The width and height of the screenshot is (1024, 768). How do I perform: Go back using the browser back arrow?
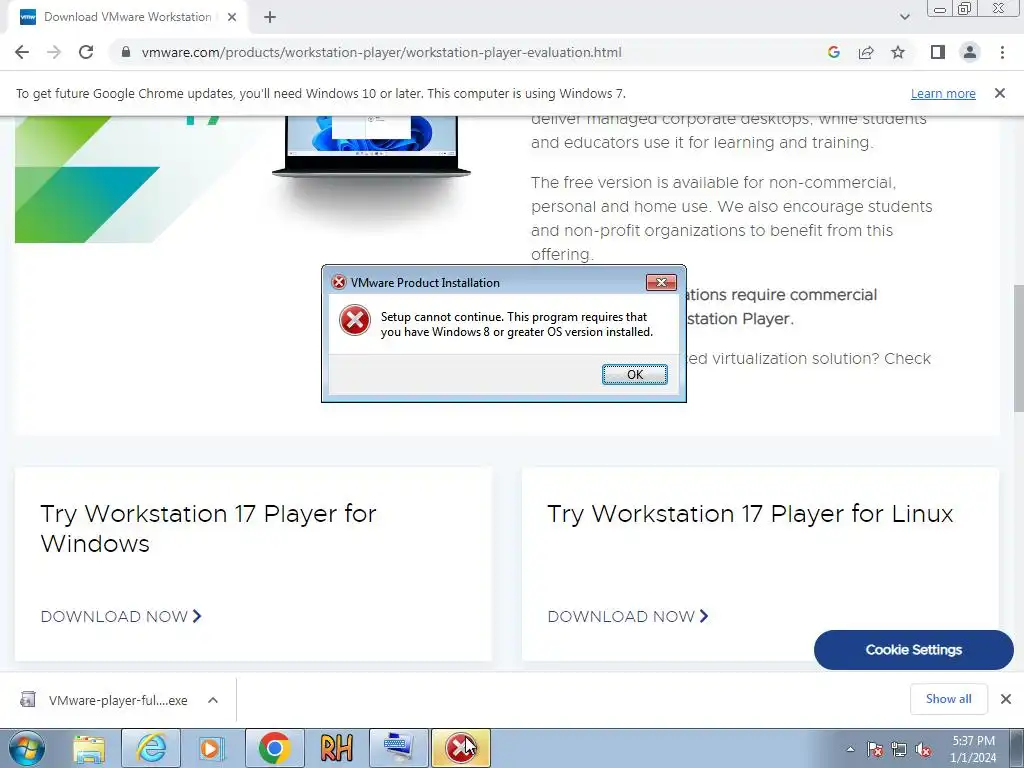point(22,52)
